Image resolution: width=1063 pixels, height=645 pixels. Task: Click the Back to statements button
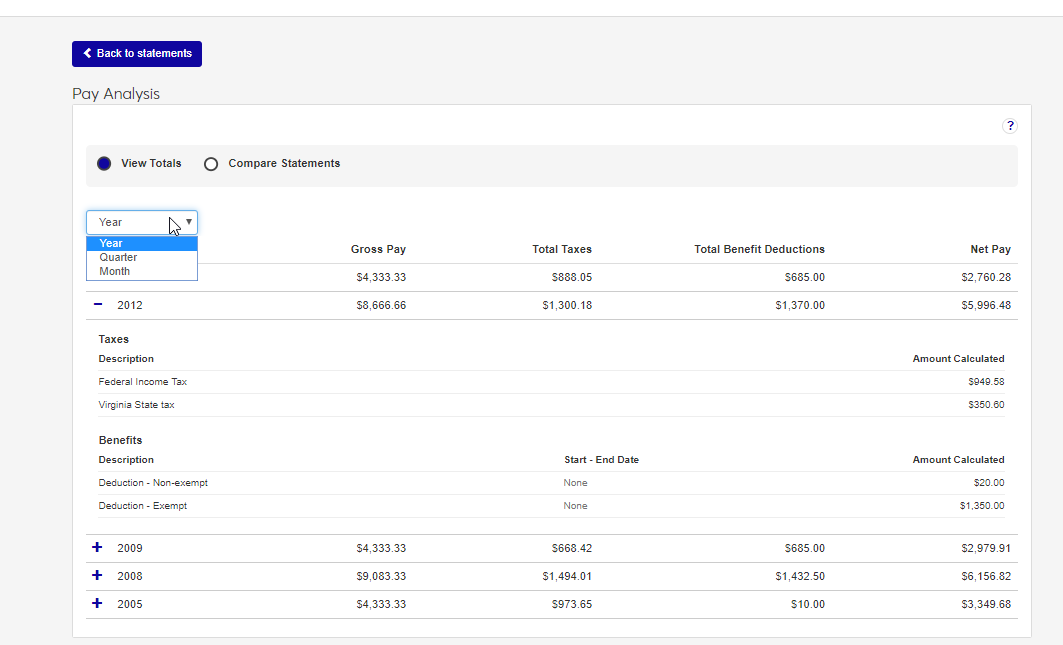tap(137, 54)
